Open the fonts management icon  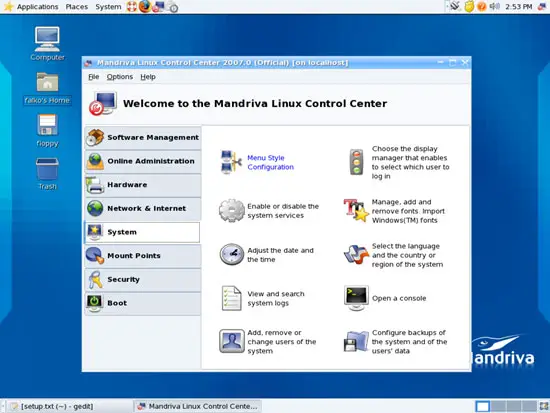[x=356, y=211]
